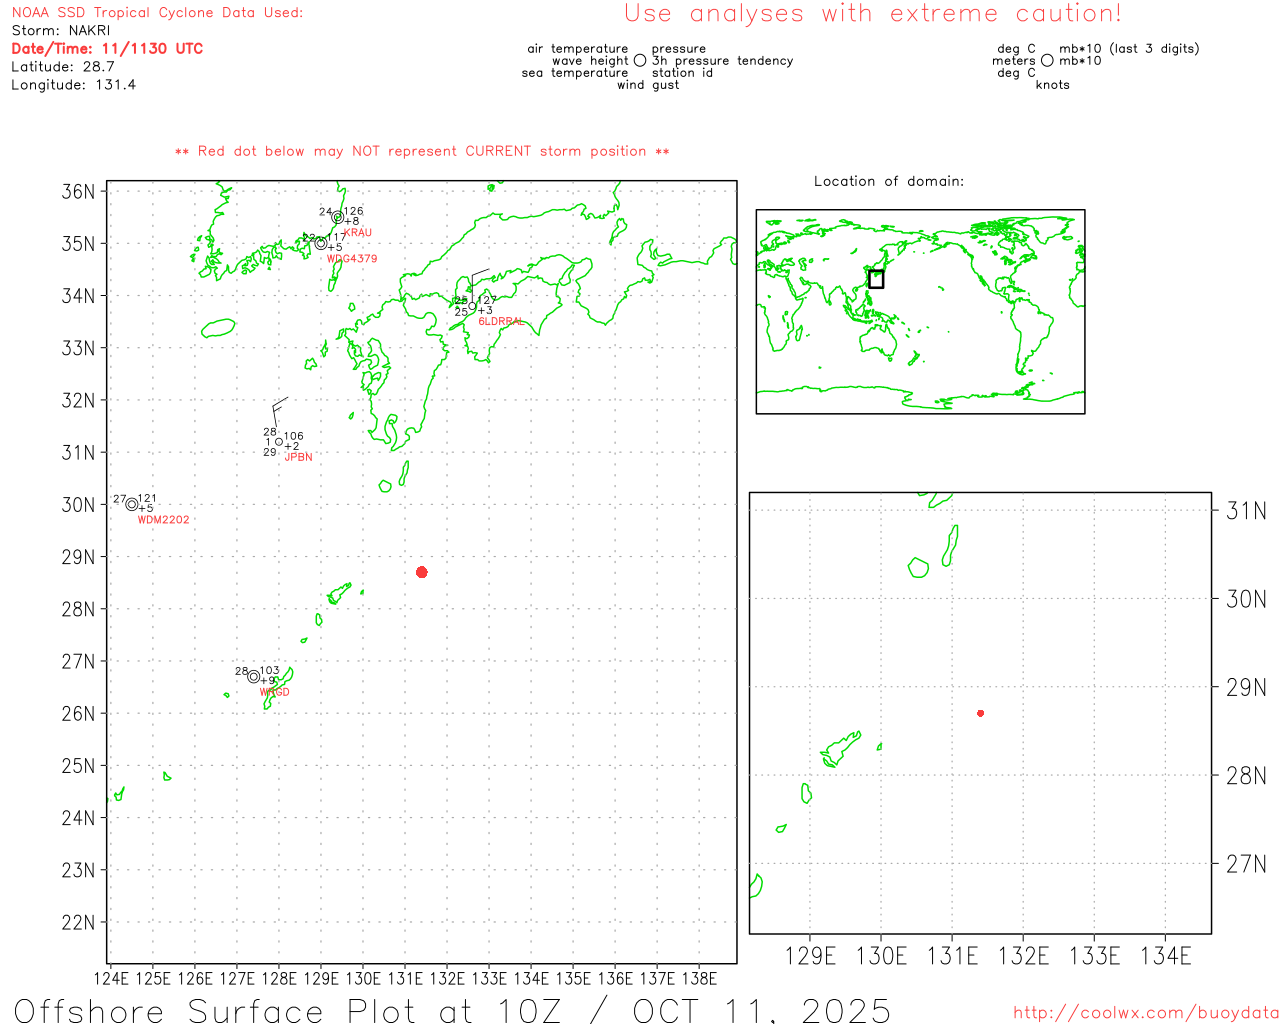The image size is (1280, 1024).
Task: Select the WDG4379 station circle marker
Action: tap(321, 243)
